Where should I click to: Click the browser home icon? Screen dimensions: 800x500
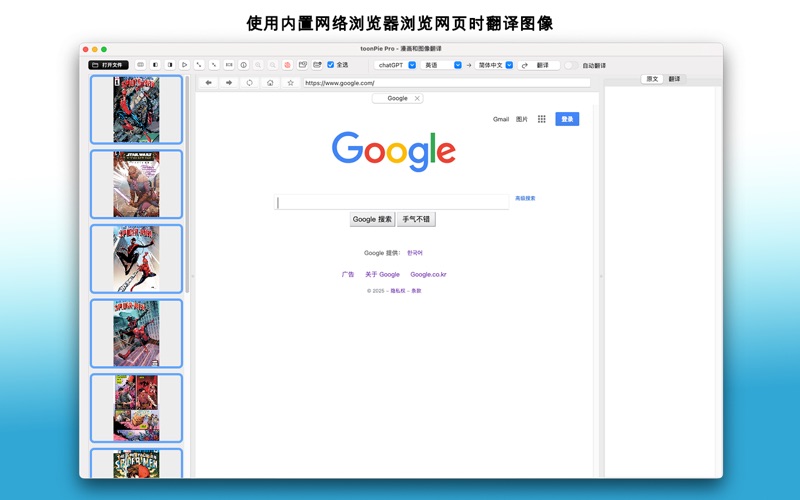[270, 83]
